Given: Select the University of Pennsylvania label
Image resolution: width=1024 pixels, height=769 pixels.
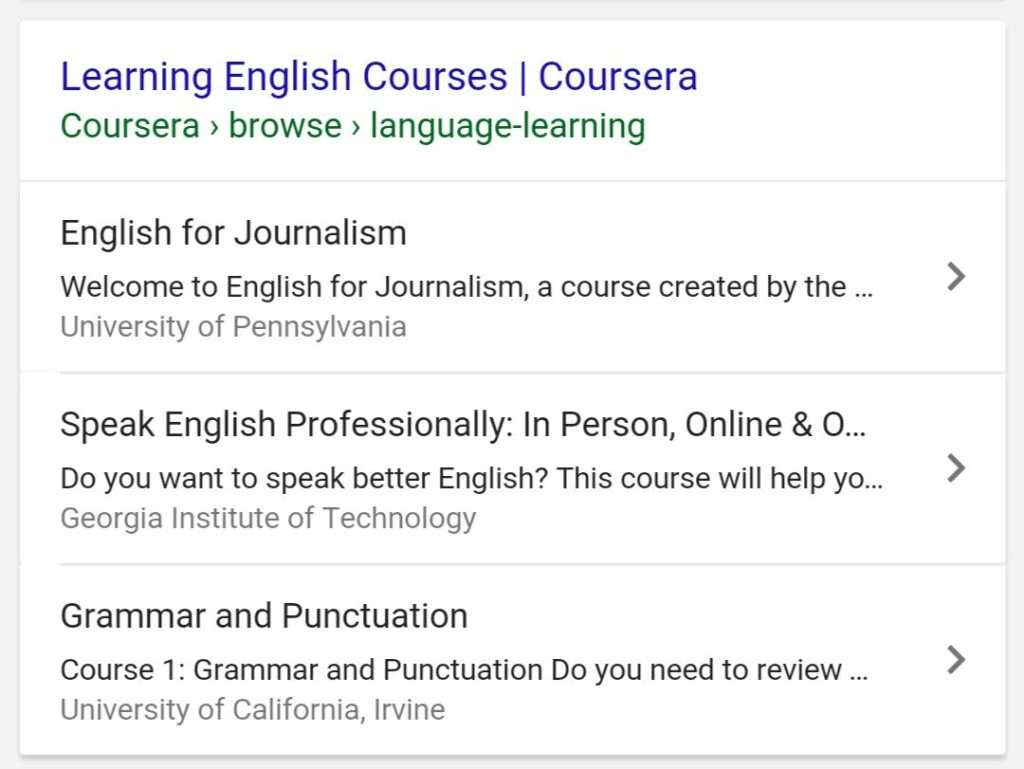Looking at the screenshot, I should (x=233, y=327).
